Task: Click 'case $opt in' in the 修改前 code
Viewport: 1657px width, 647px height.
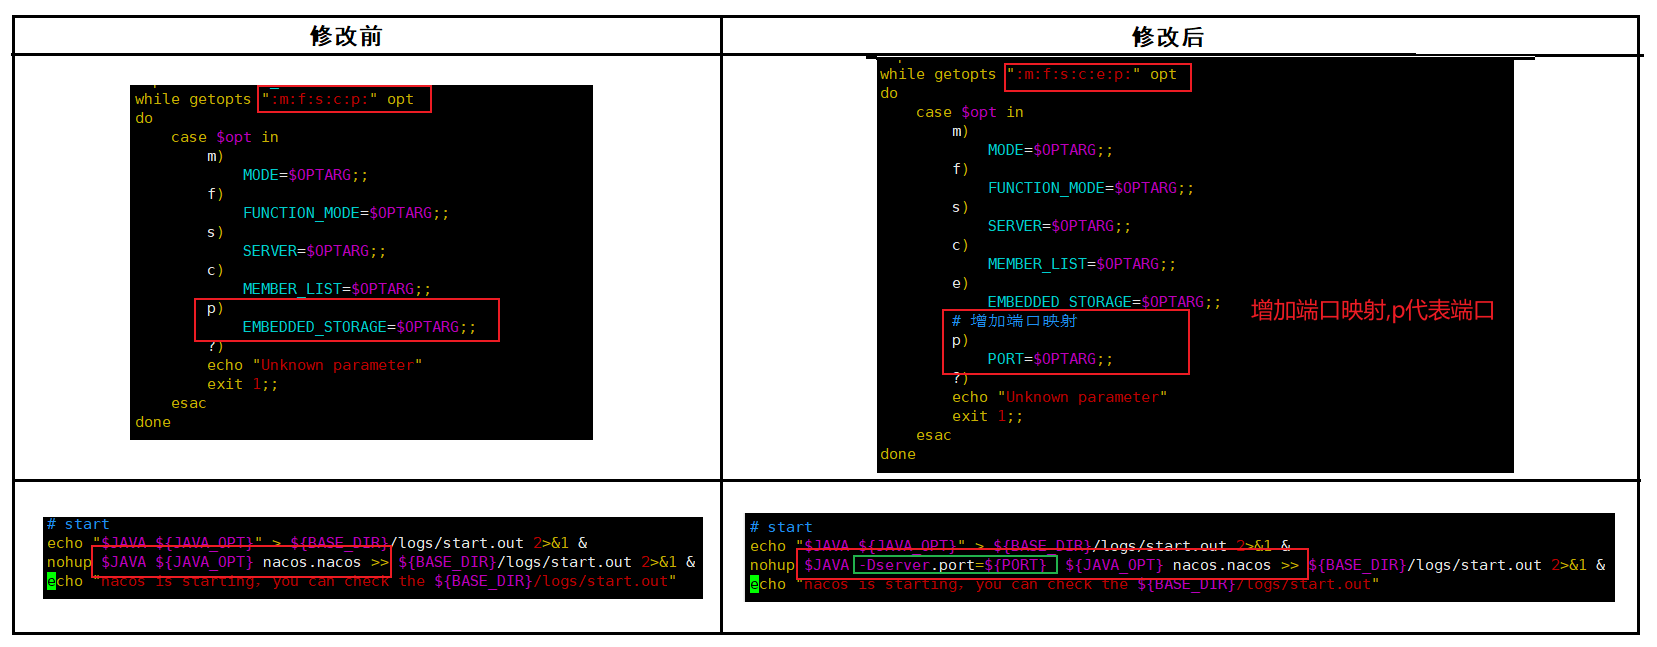Action: [x=225, y=137]
